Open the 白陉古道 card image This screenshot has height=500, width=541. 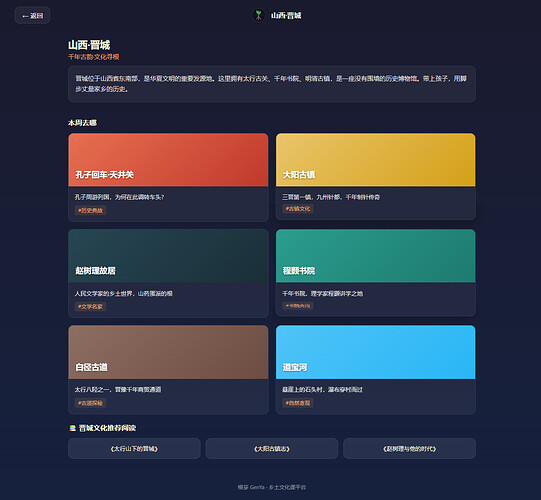pos(168,352)
